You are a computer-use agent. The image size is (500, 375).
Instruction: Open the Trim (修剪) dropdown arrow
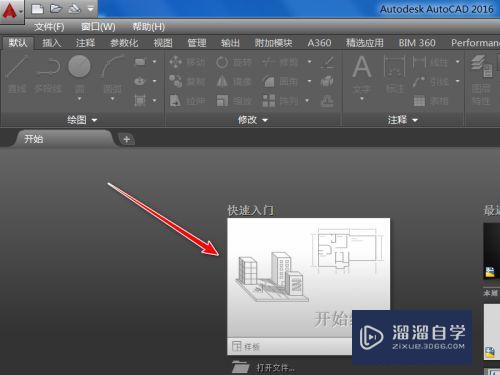coord(310,62)
